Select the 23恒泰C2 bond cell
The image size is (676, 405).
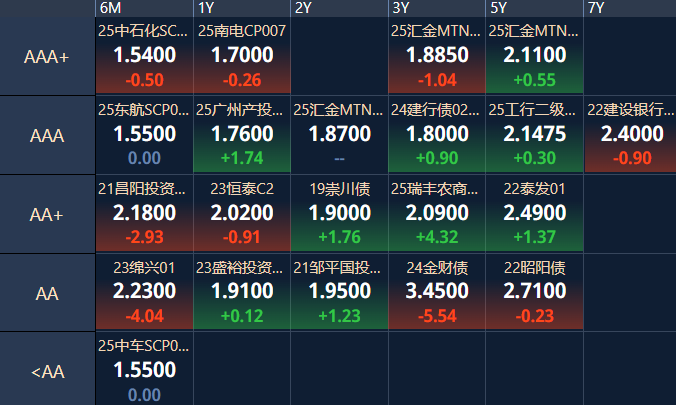click(x=242, y=213)
